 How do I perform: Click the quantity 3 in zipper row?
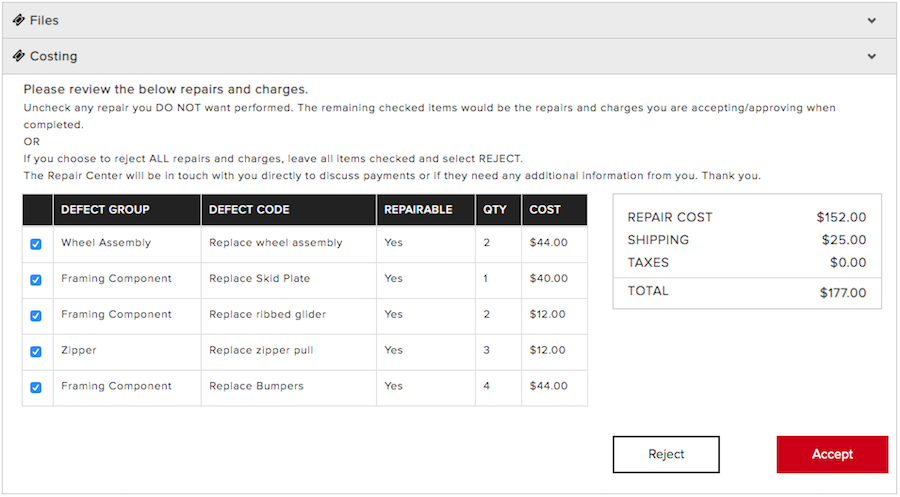pos(486,350)
